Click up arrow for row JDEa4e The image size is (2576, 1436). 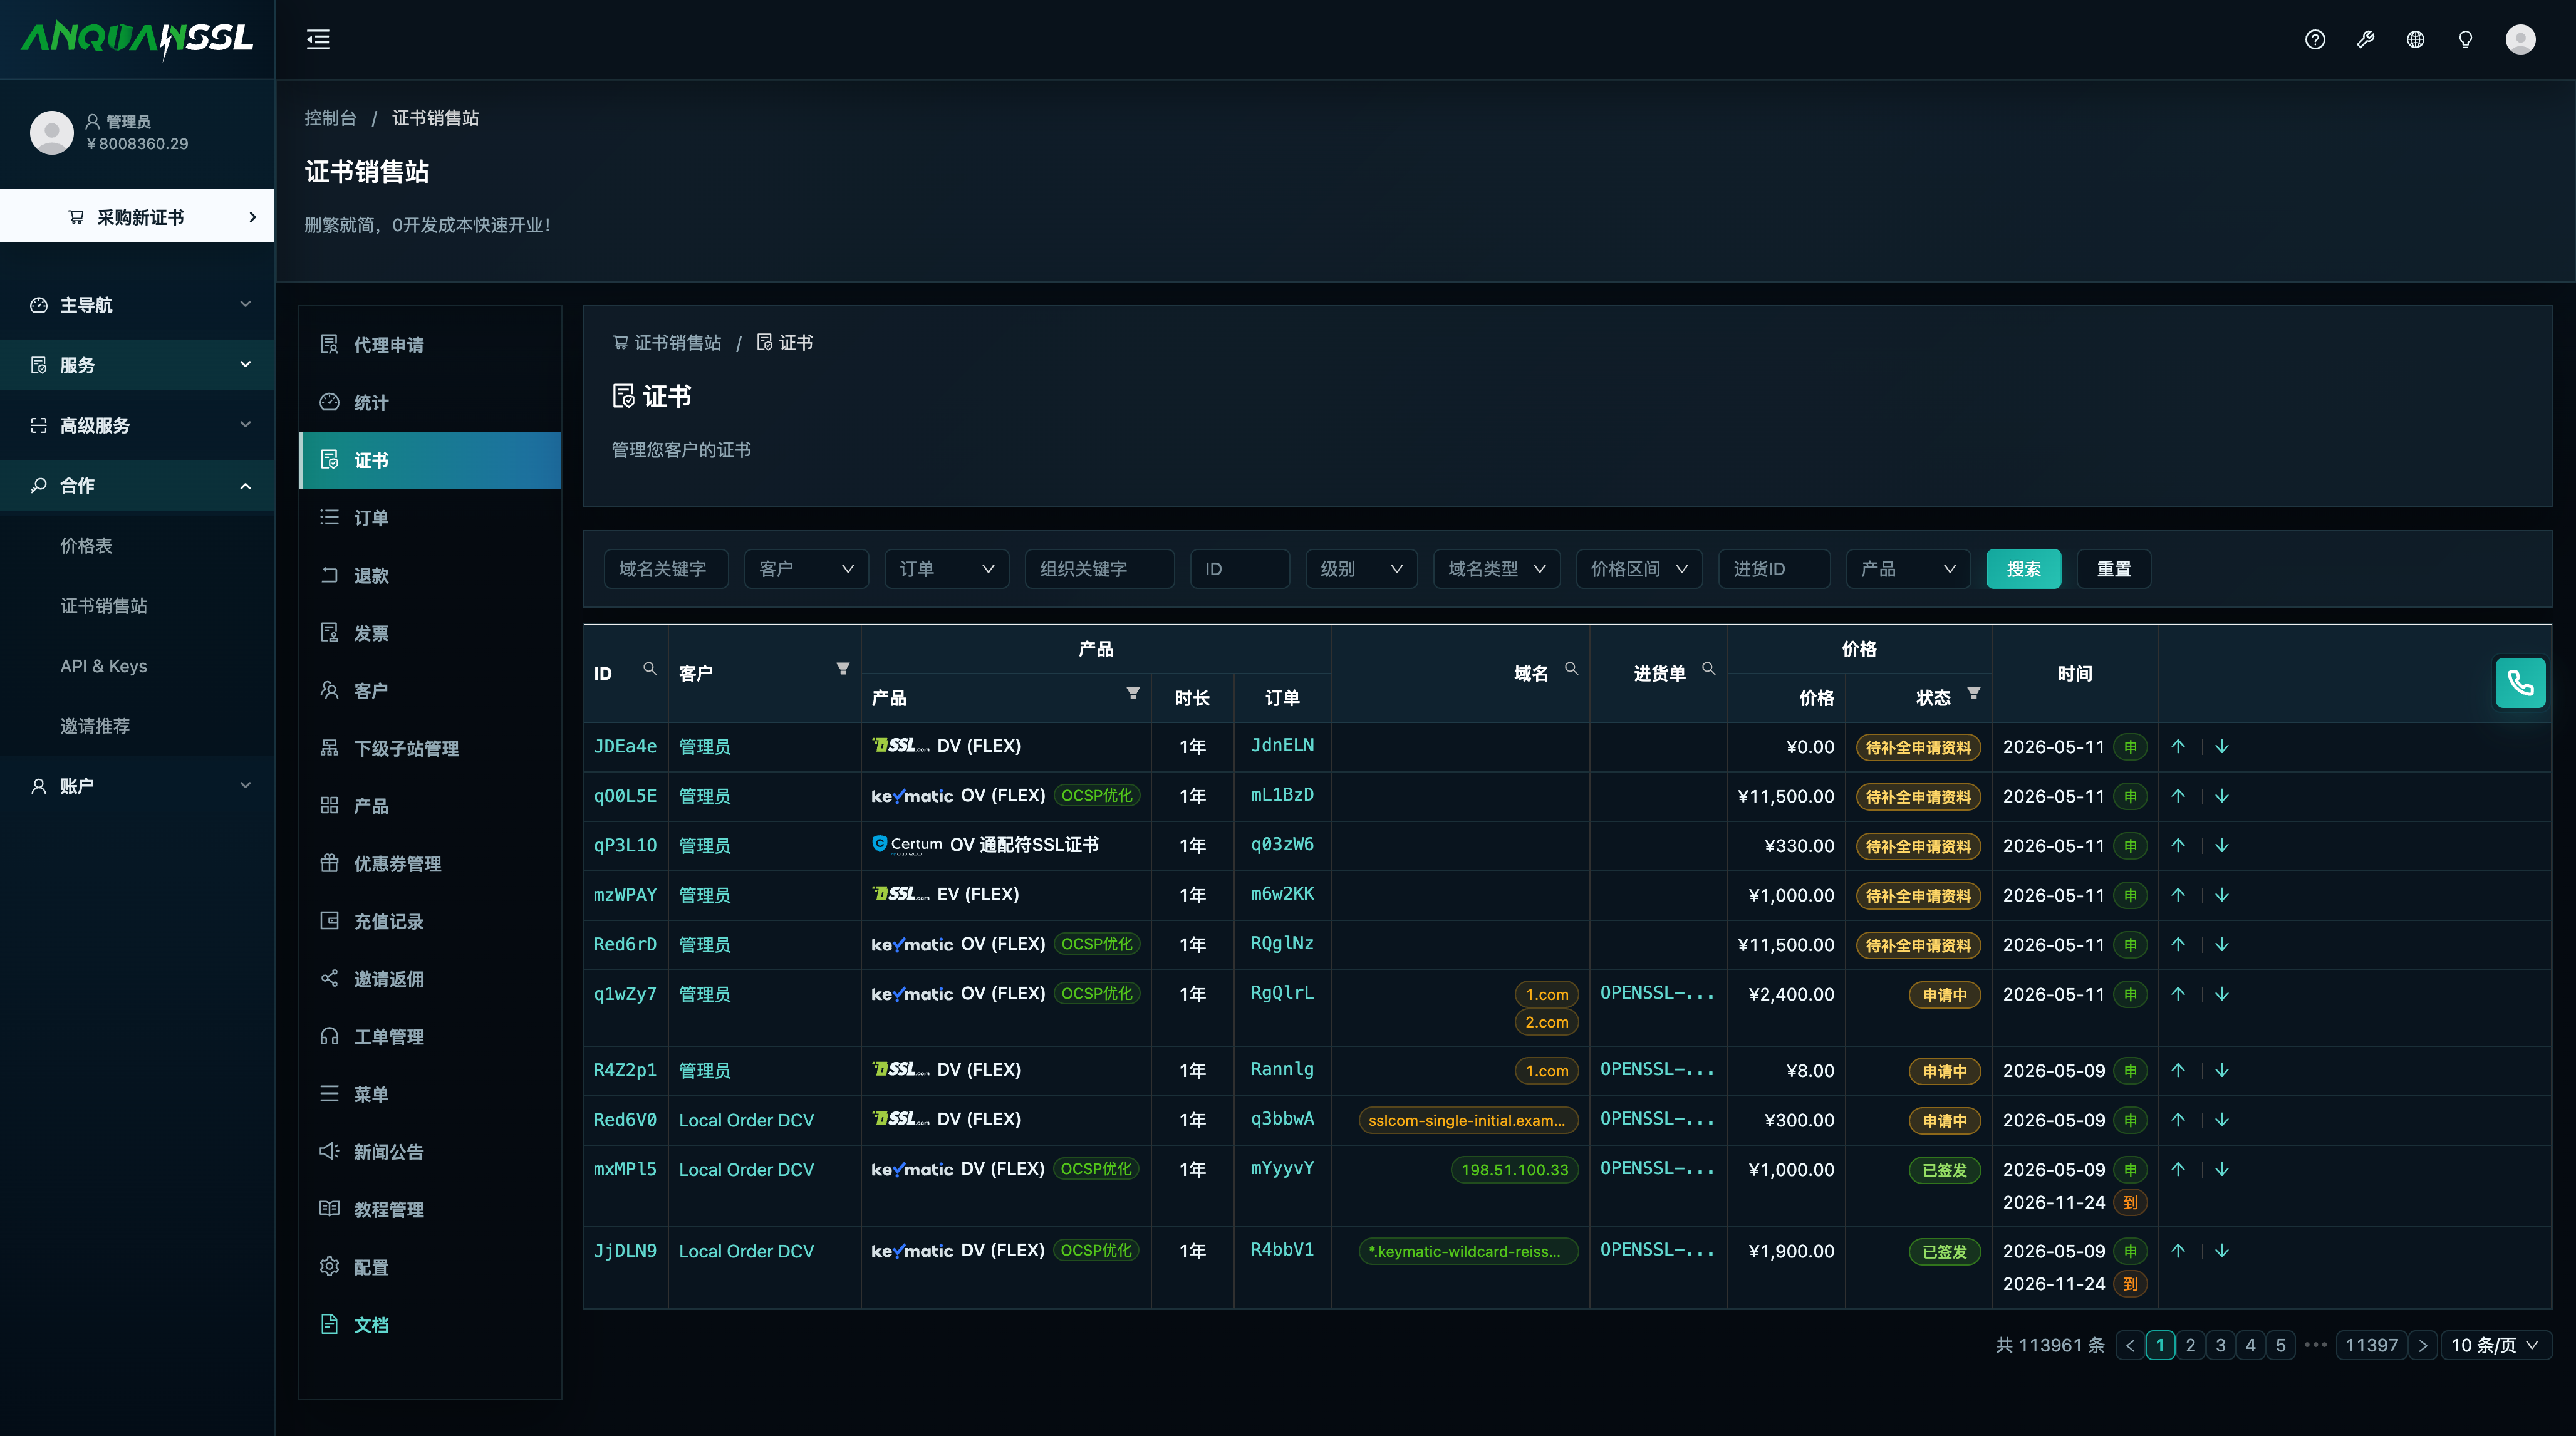click(2178, 747)
